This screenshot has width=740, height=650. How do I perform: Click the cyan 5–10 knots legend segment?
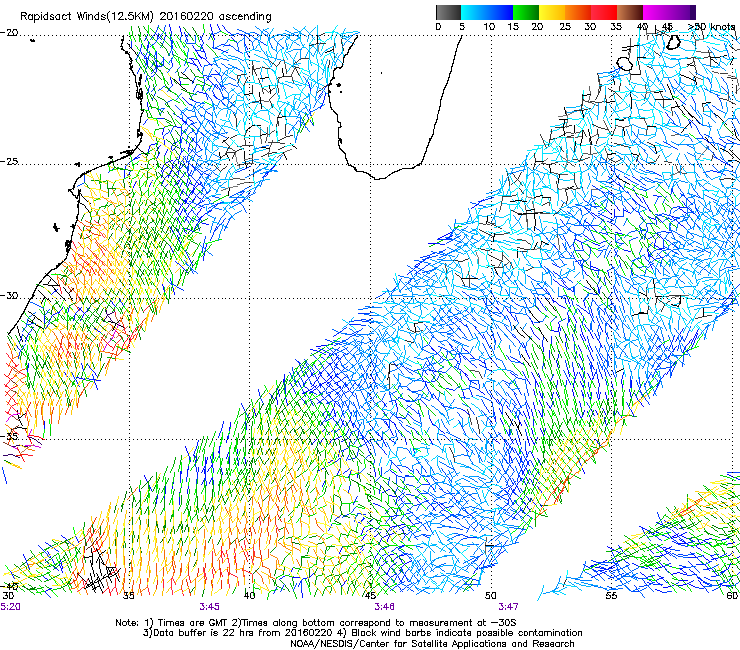(474, 12)
